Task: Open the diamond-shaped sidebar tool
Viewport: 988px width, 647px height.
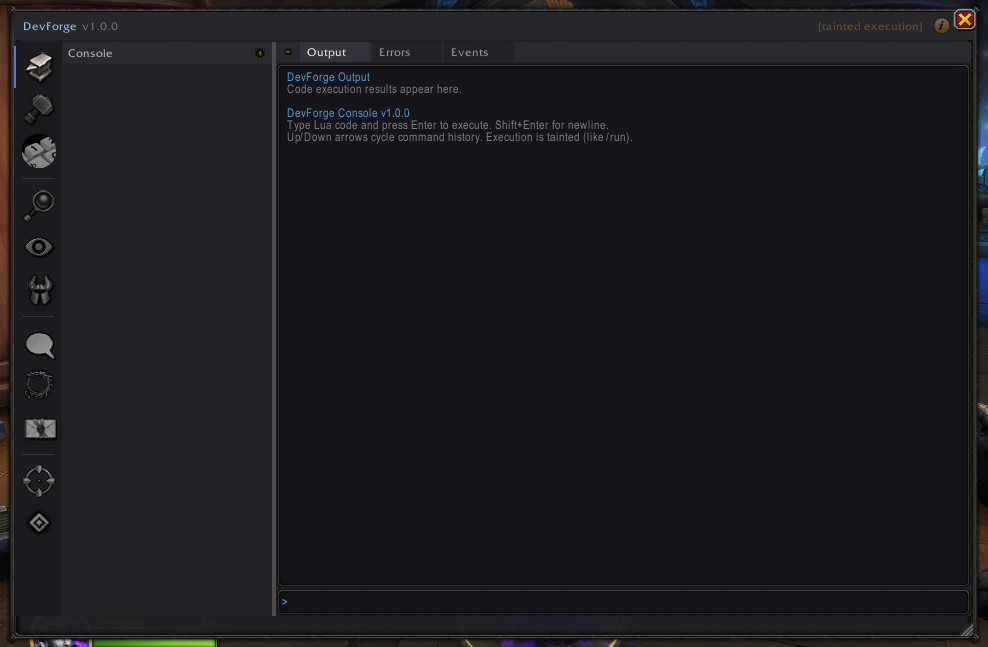Action: [x=38, y=522]
